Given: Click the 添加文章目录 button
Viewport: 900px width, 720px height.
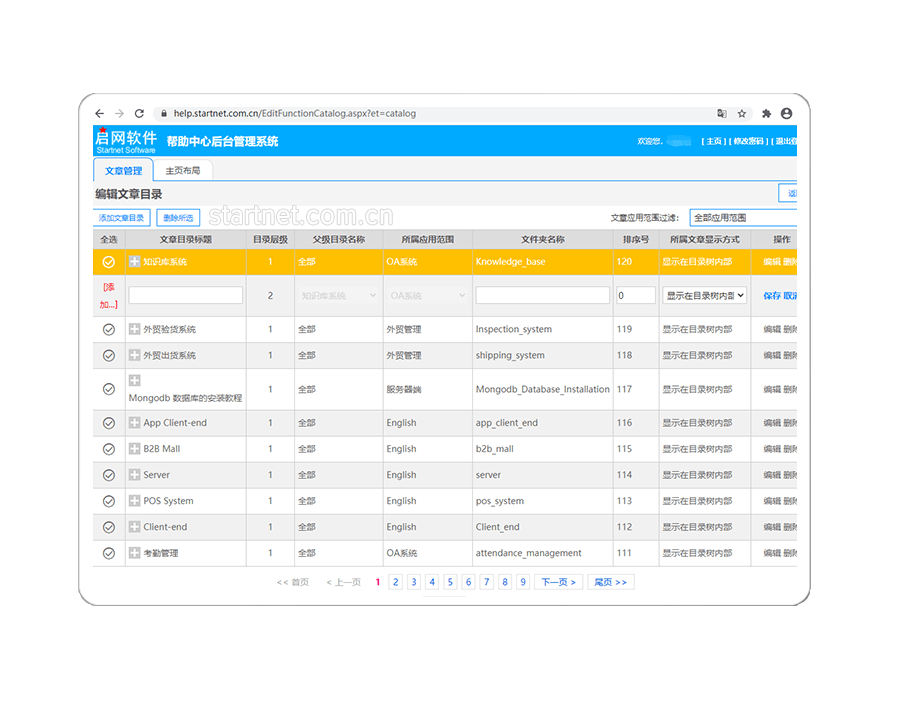Looking at the screenshot, I should (121, 218).
